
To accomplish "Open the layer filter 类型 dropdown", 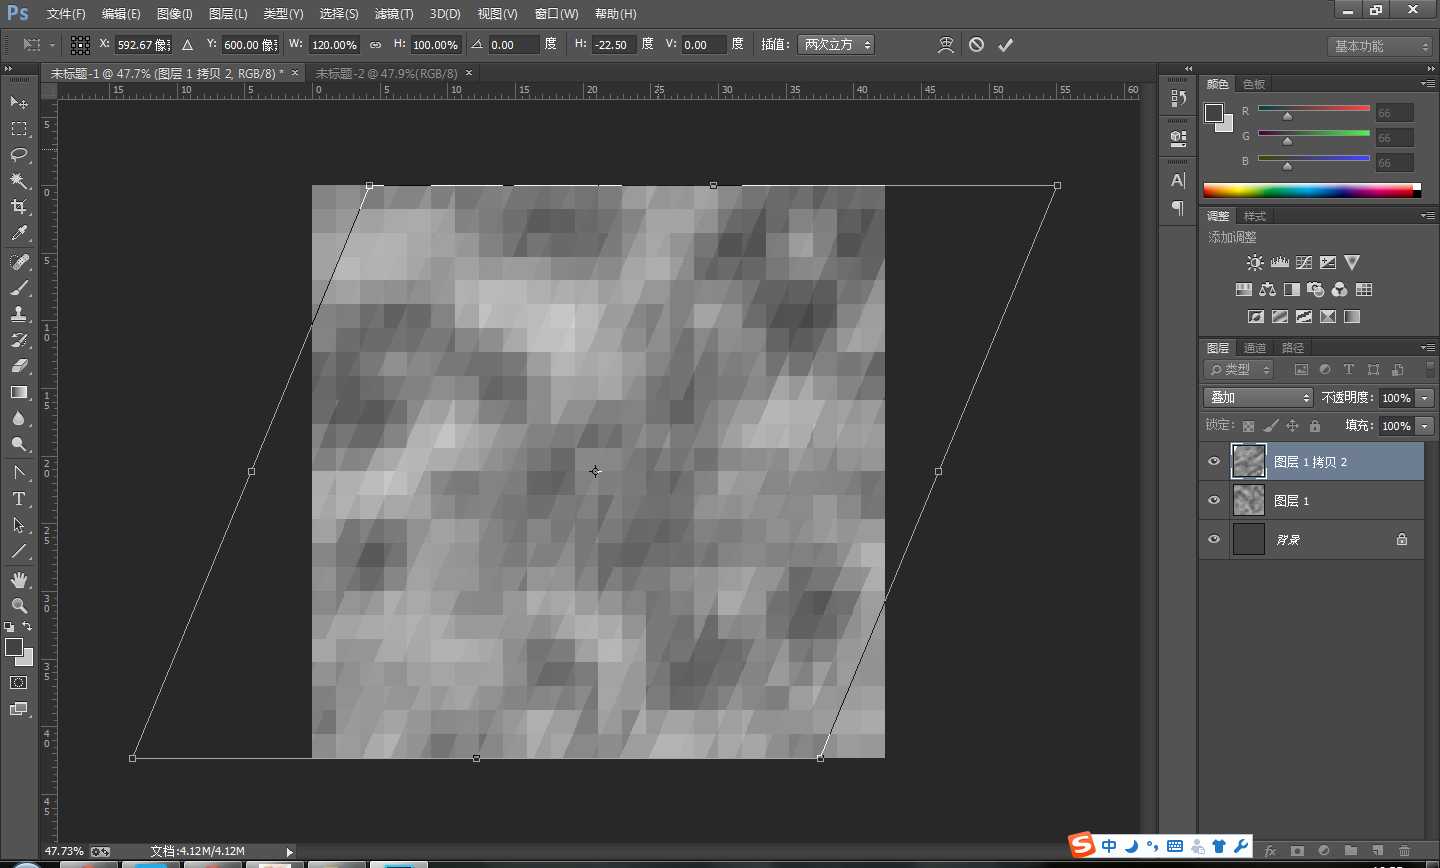I will point(1239,370).
